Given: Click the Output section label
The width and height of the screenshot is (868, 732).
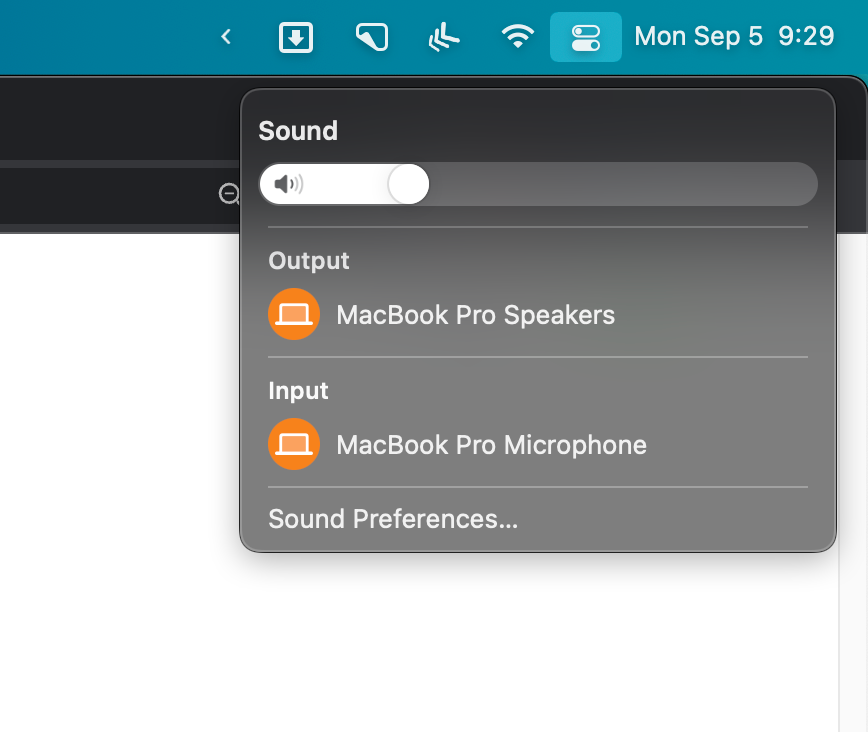Looking at the screenshot, I should point(309,261).
